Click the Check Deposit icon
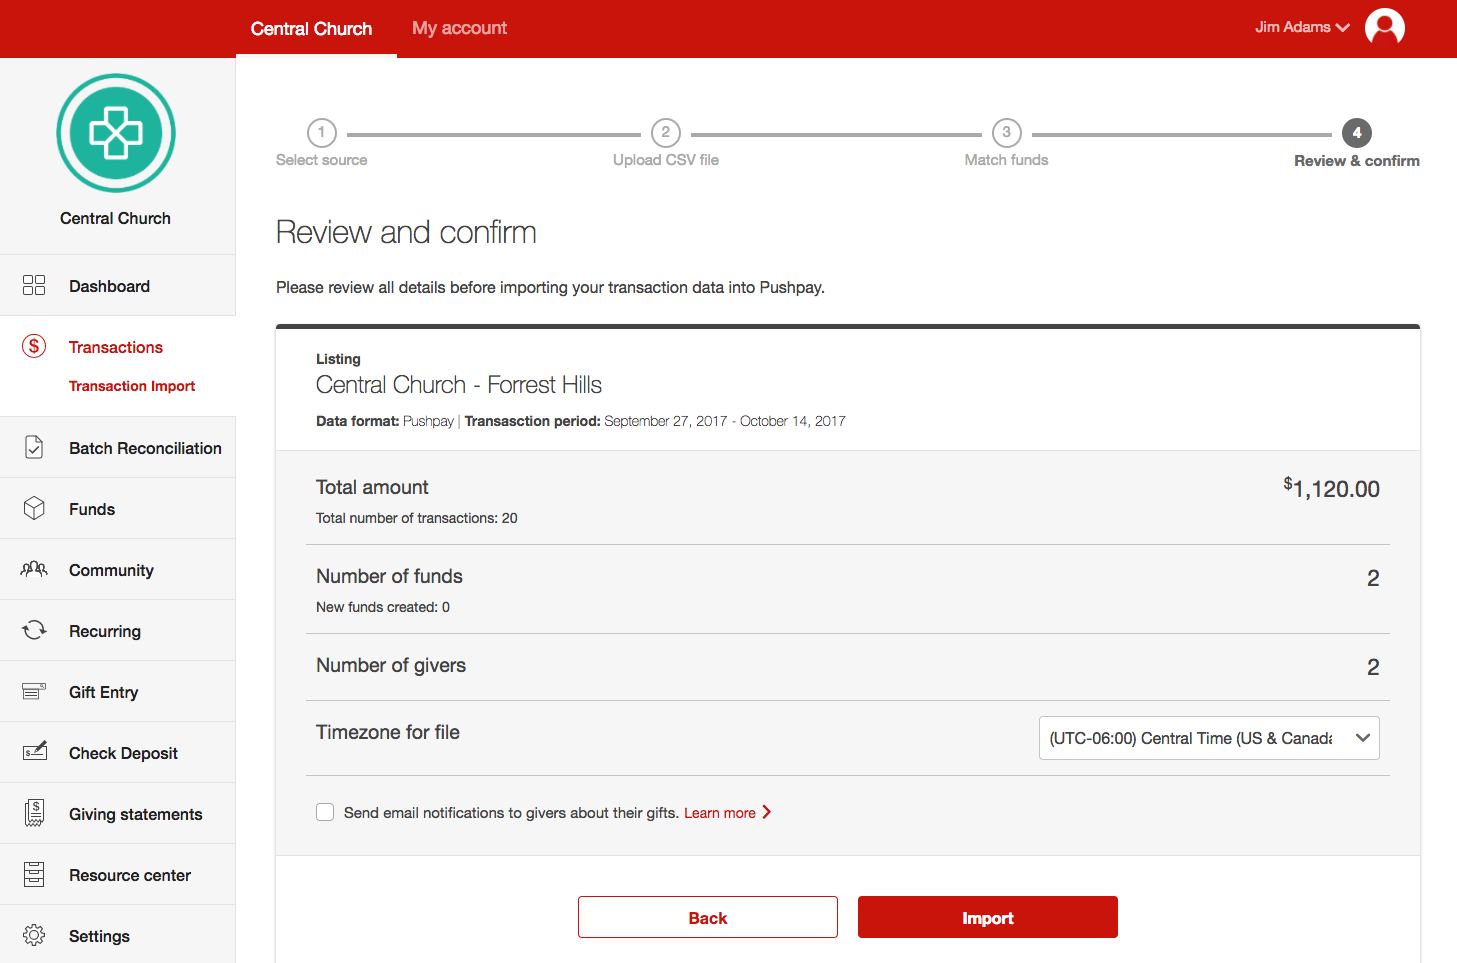Screen dimensions: 1457x963 click(34, 752)
